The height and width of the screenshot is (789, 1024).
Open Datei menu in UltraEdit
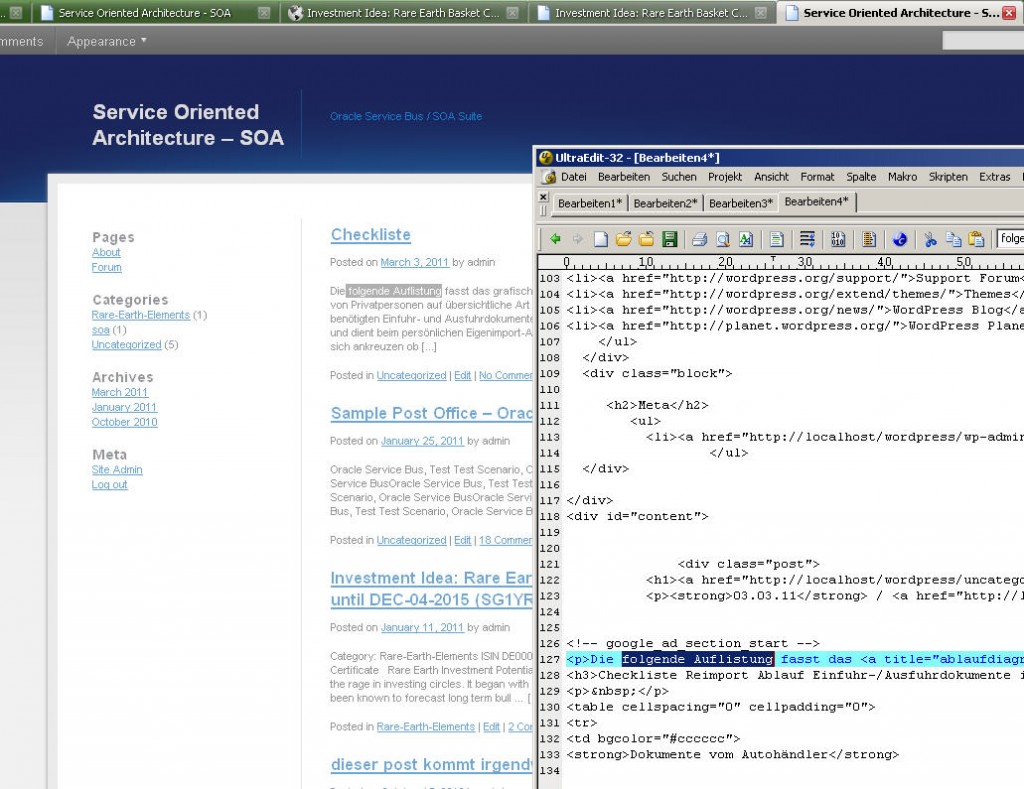click(573, 177)
